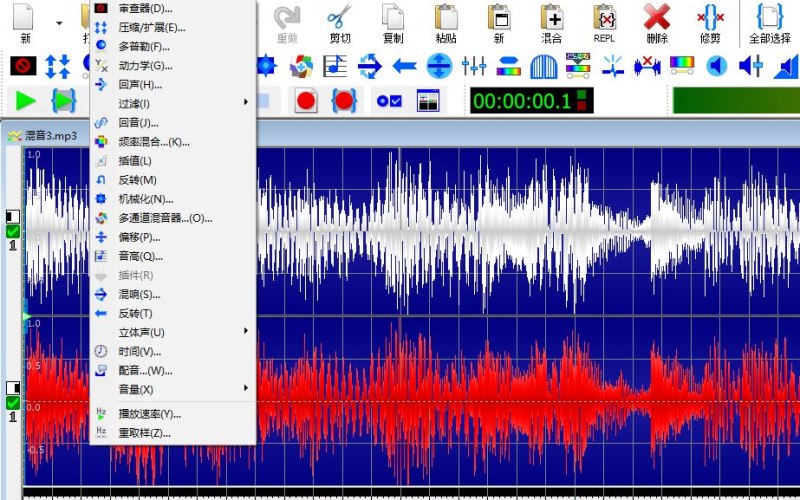Image resolution: width=800 pixels, height=500 pixels.
Task: Select the 偏移(P)... menu entry
Action: pos(172,237)
